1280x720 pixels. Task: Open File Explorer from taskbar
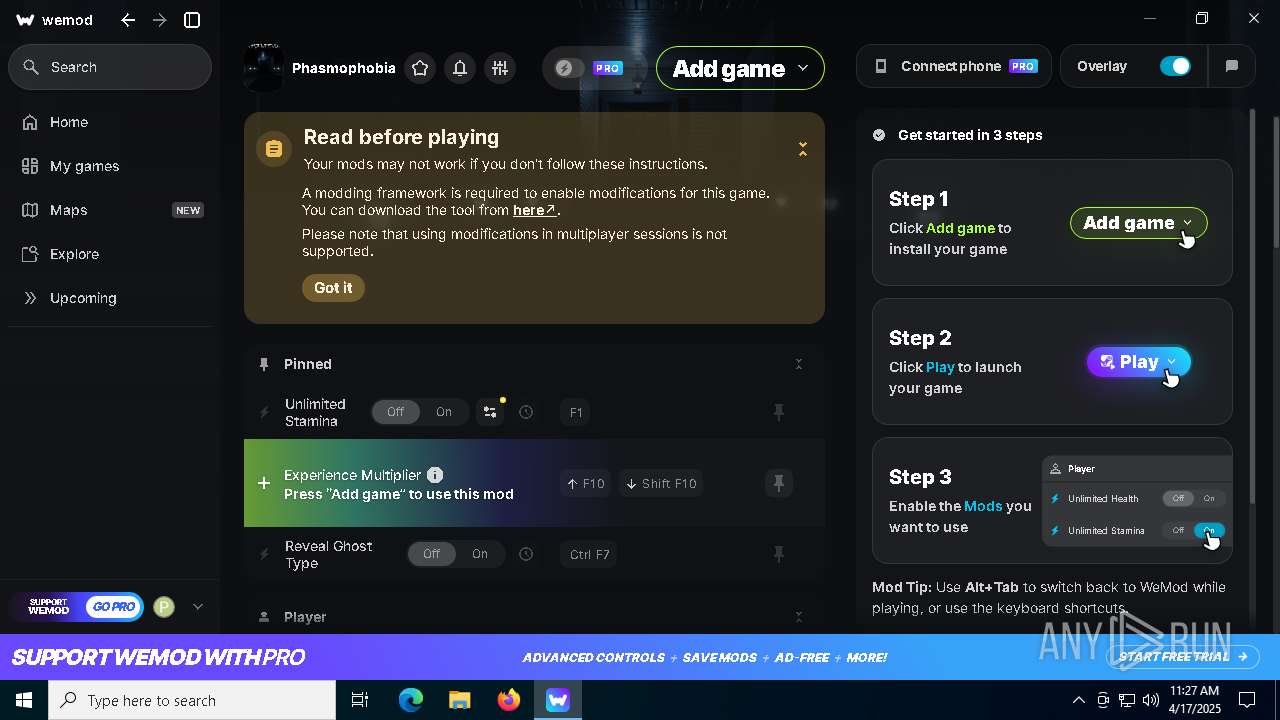pyautogui.click(x=459, y=700)
